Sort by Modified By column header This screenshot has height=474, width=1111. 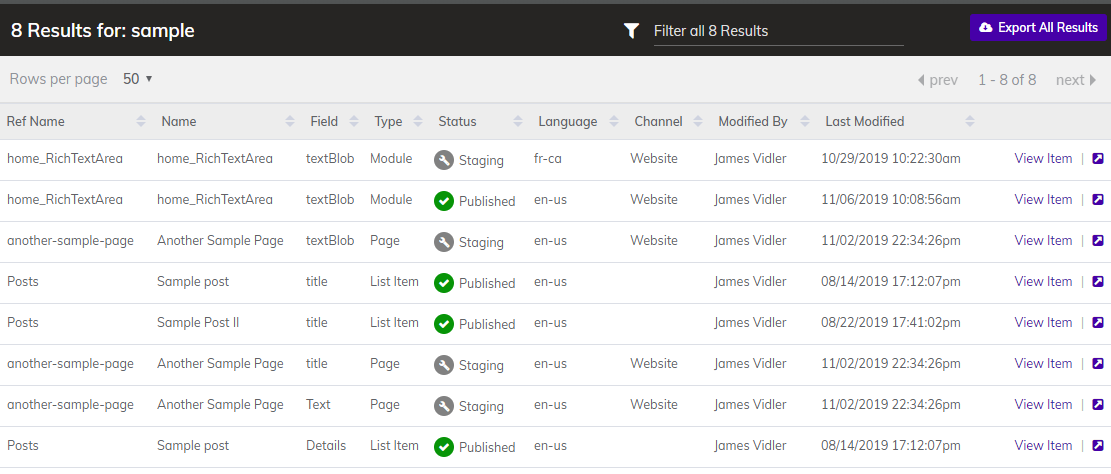click(x=752, y=121)
